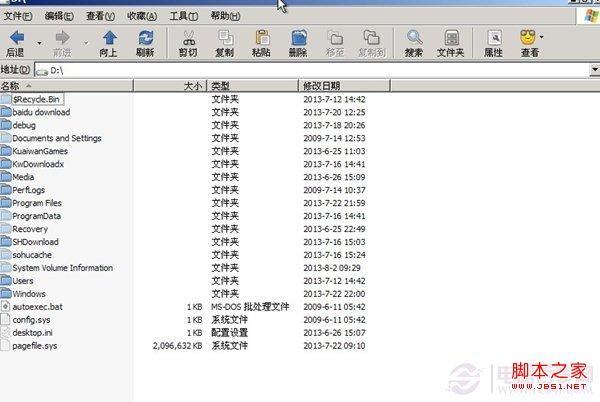Screen dimensions: 600x402
Task: Select the config.sys file
Action: (x=31, y=320)
